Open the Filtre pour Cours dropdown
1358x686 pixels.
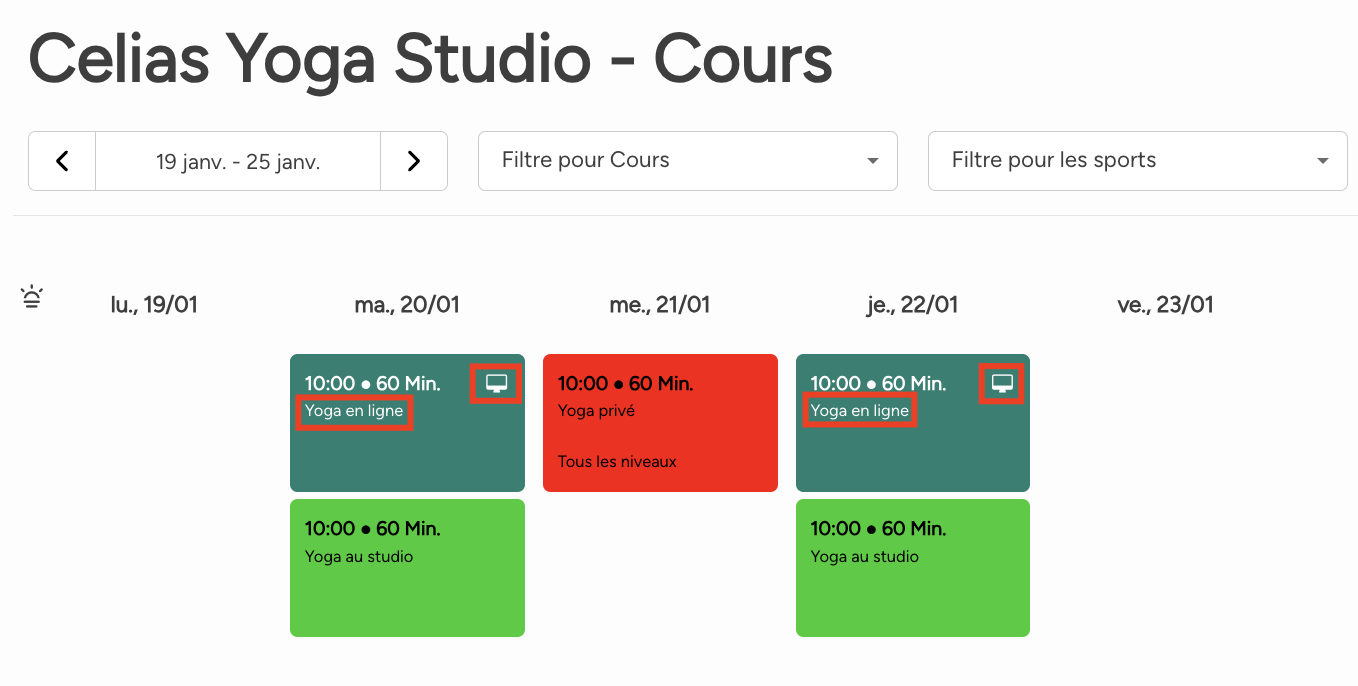[x=687, y=161]
